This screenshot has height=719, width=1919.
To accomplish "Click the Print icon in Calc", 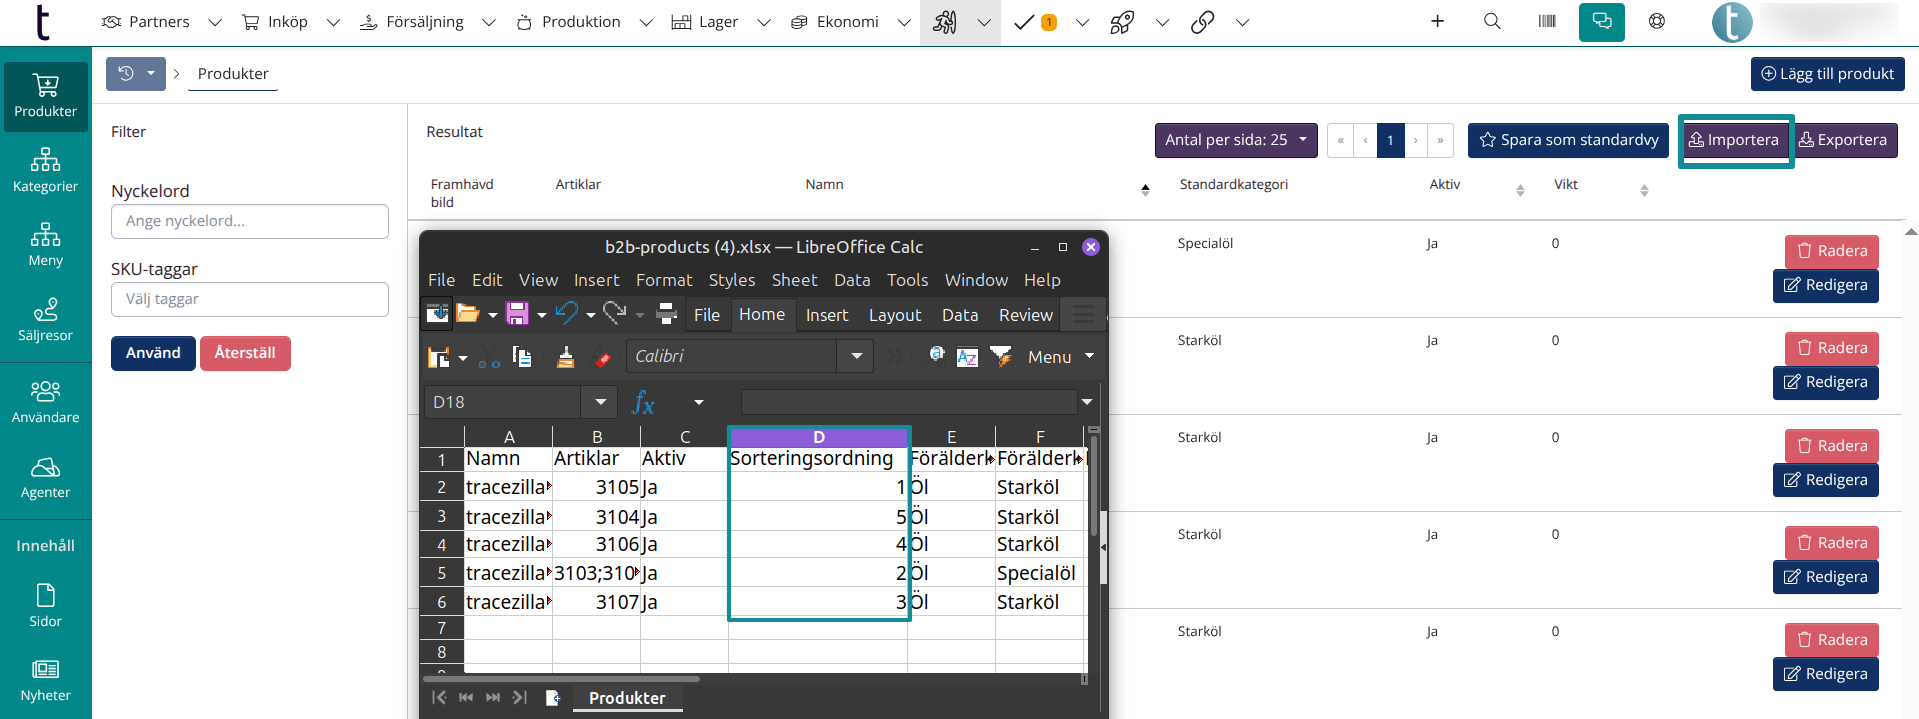I will [666, 314].
